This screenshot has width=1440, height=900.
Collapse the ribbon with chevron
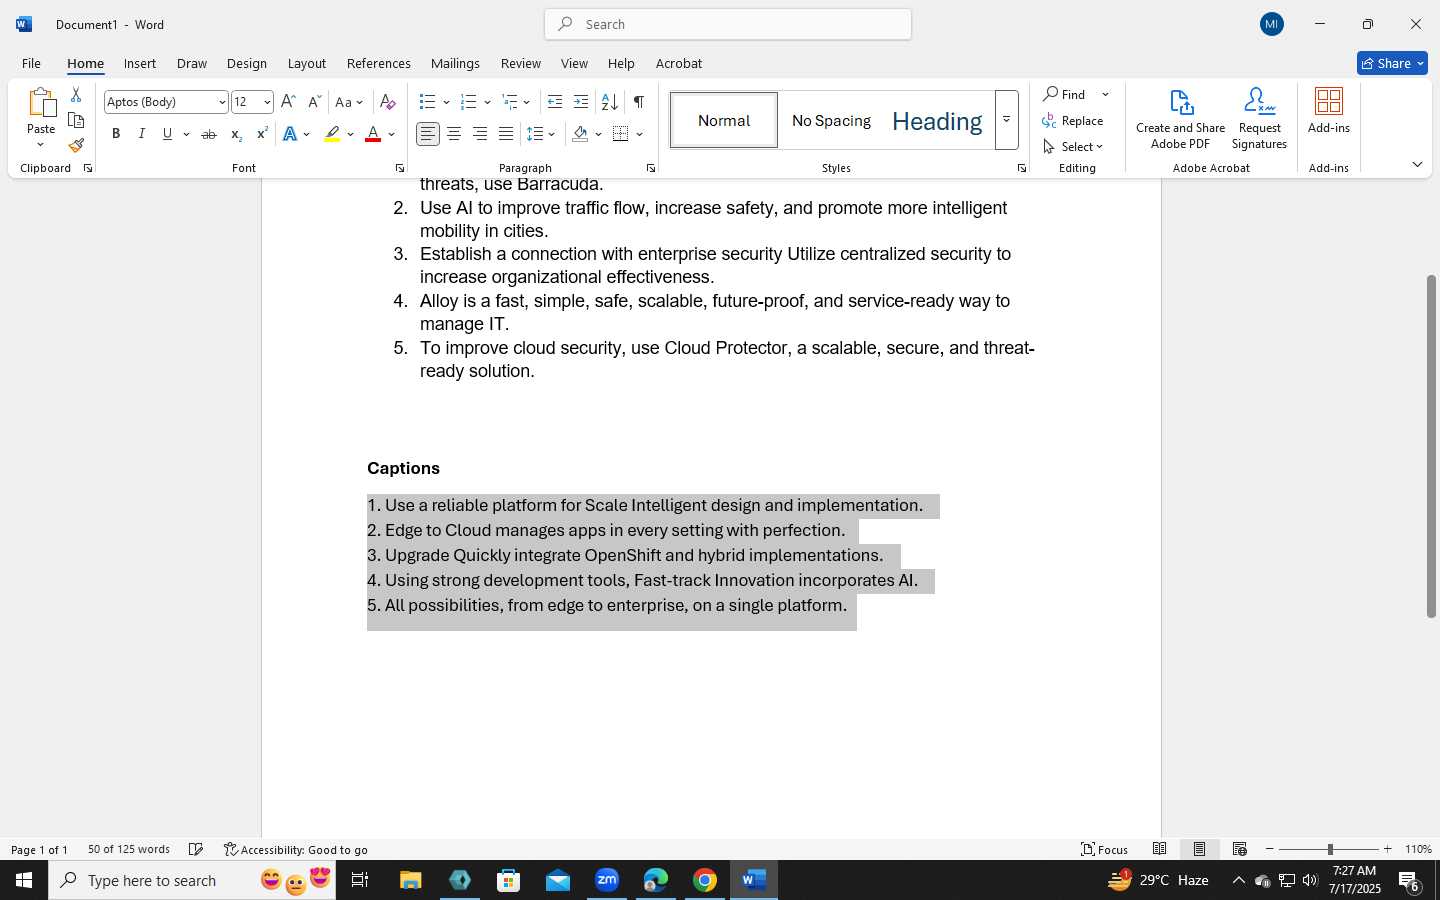[x=1417, y=165]
